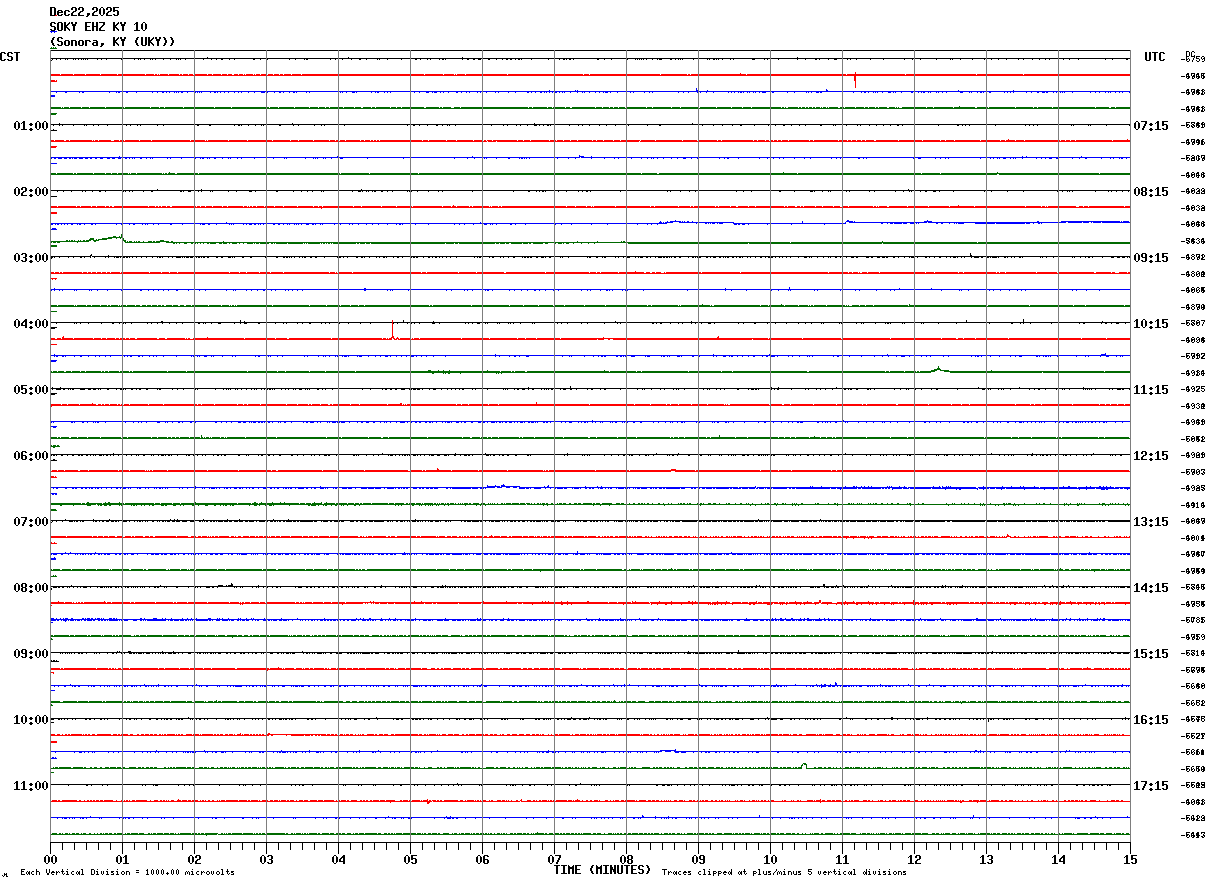Click the 11:00 CST row label
This screenshot has height=886, width=1210.
coord(30,786)
